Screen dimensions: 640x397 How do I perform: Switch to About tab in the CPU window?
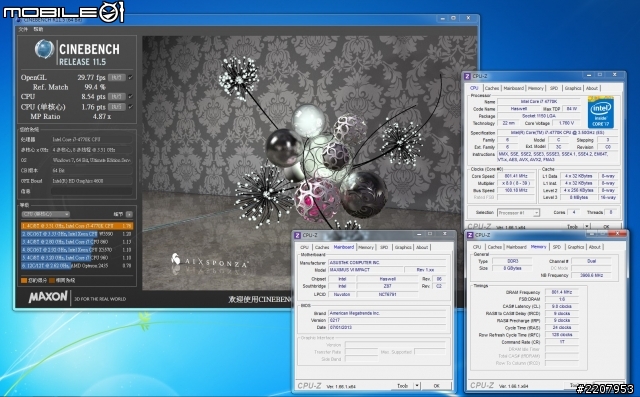[x=592, y=88]
